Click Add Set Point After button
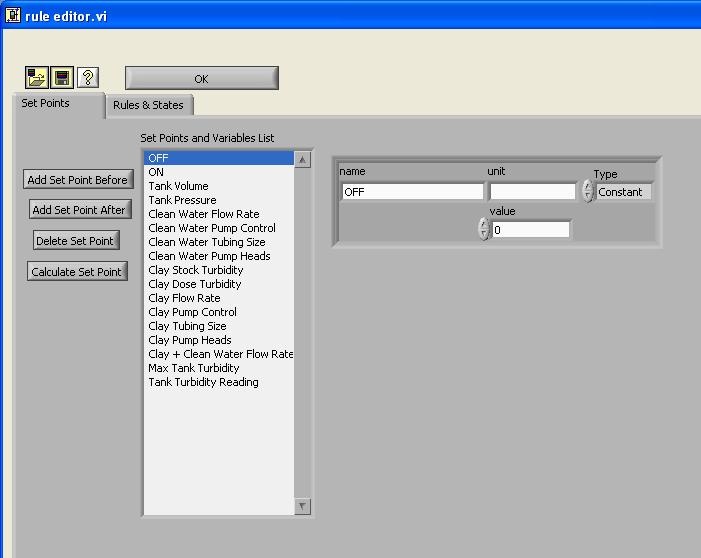The height and width of the screenshot is (558, 701). pos(80,209)
